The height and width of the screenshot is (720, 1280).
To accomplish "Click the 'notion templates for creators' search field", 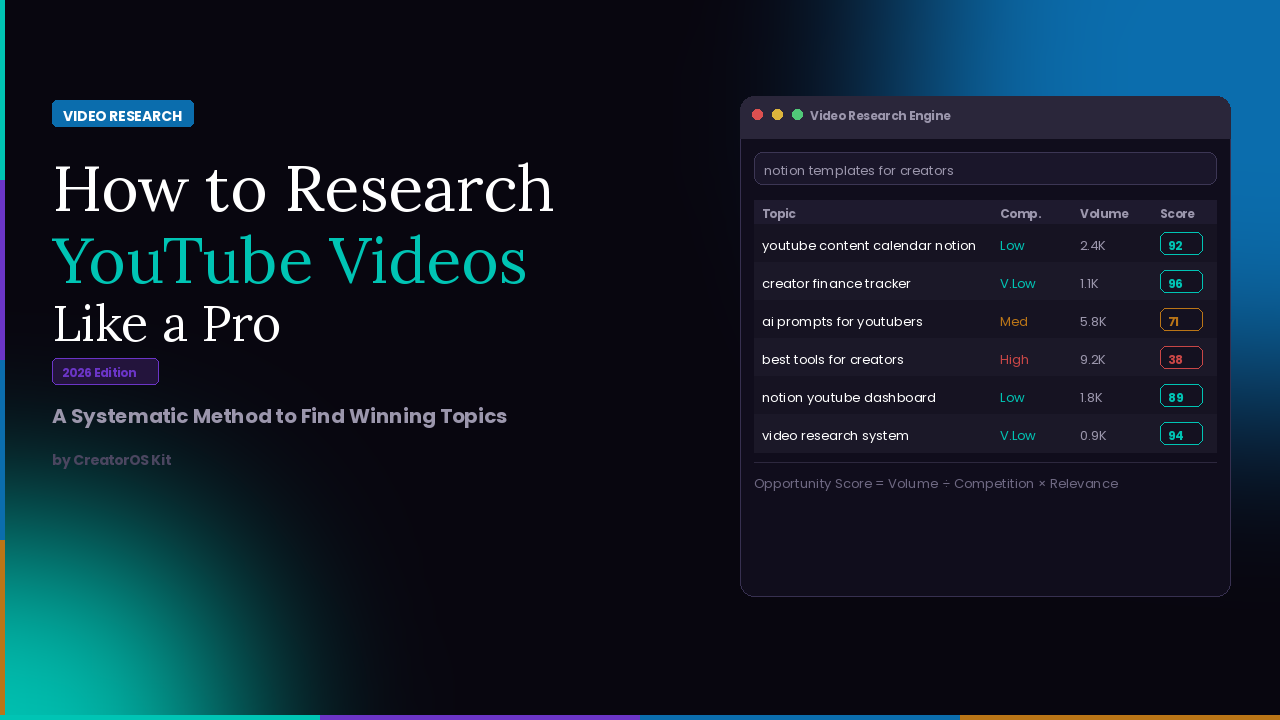I will pos(985,169).
